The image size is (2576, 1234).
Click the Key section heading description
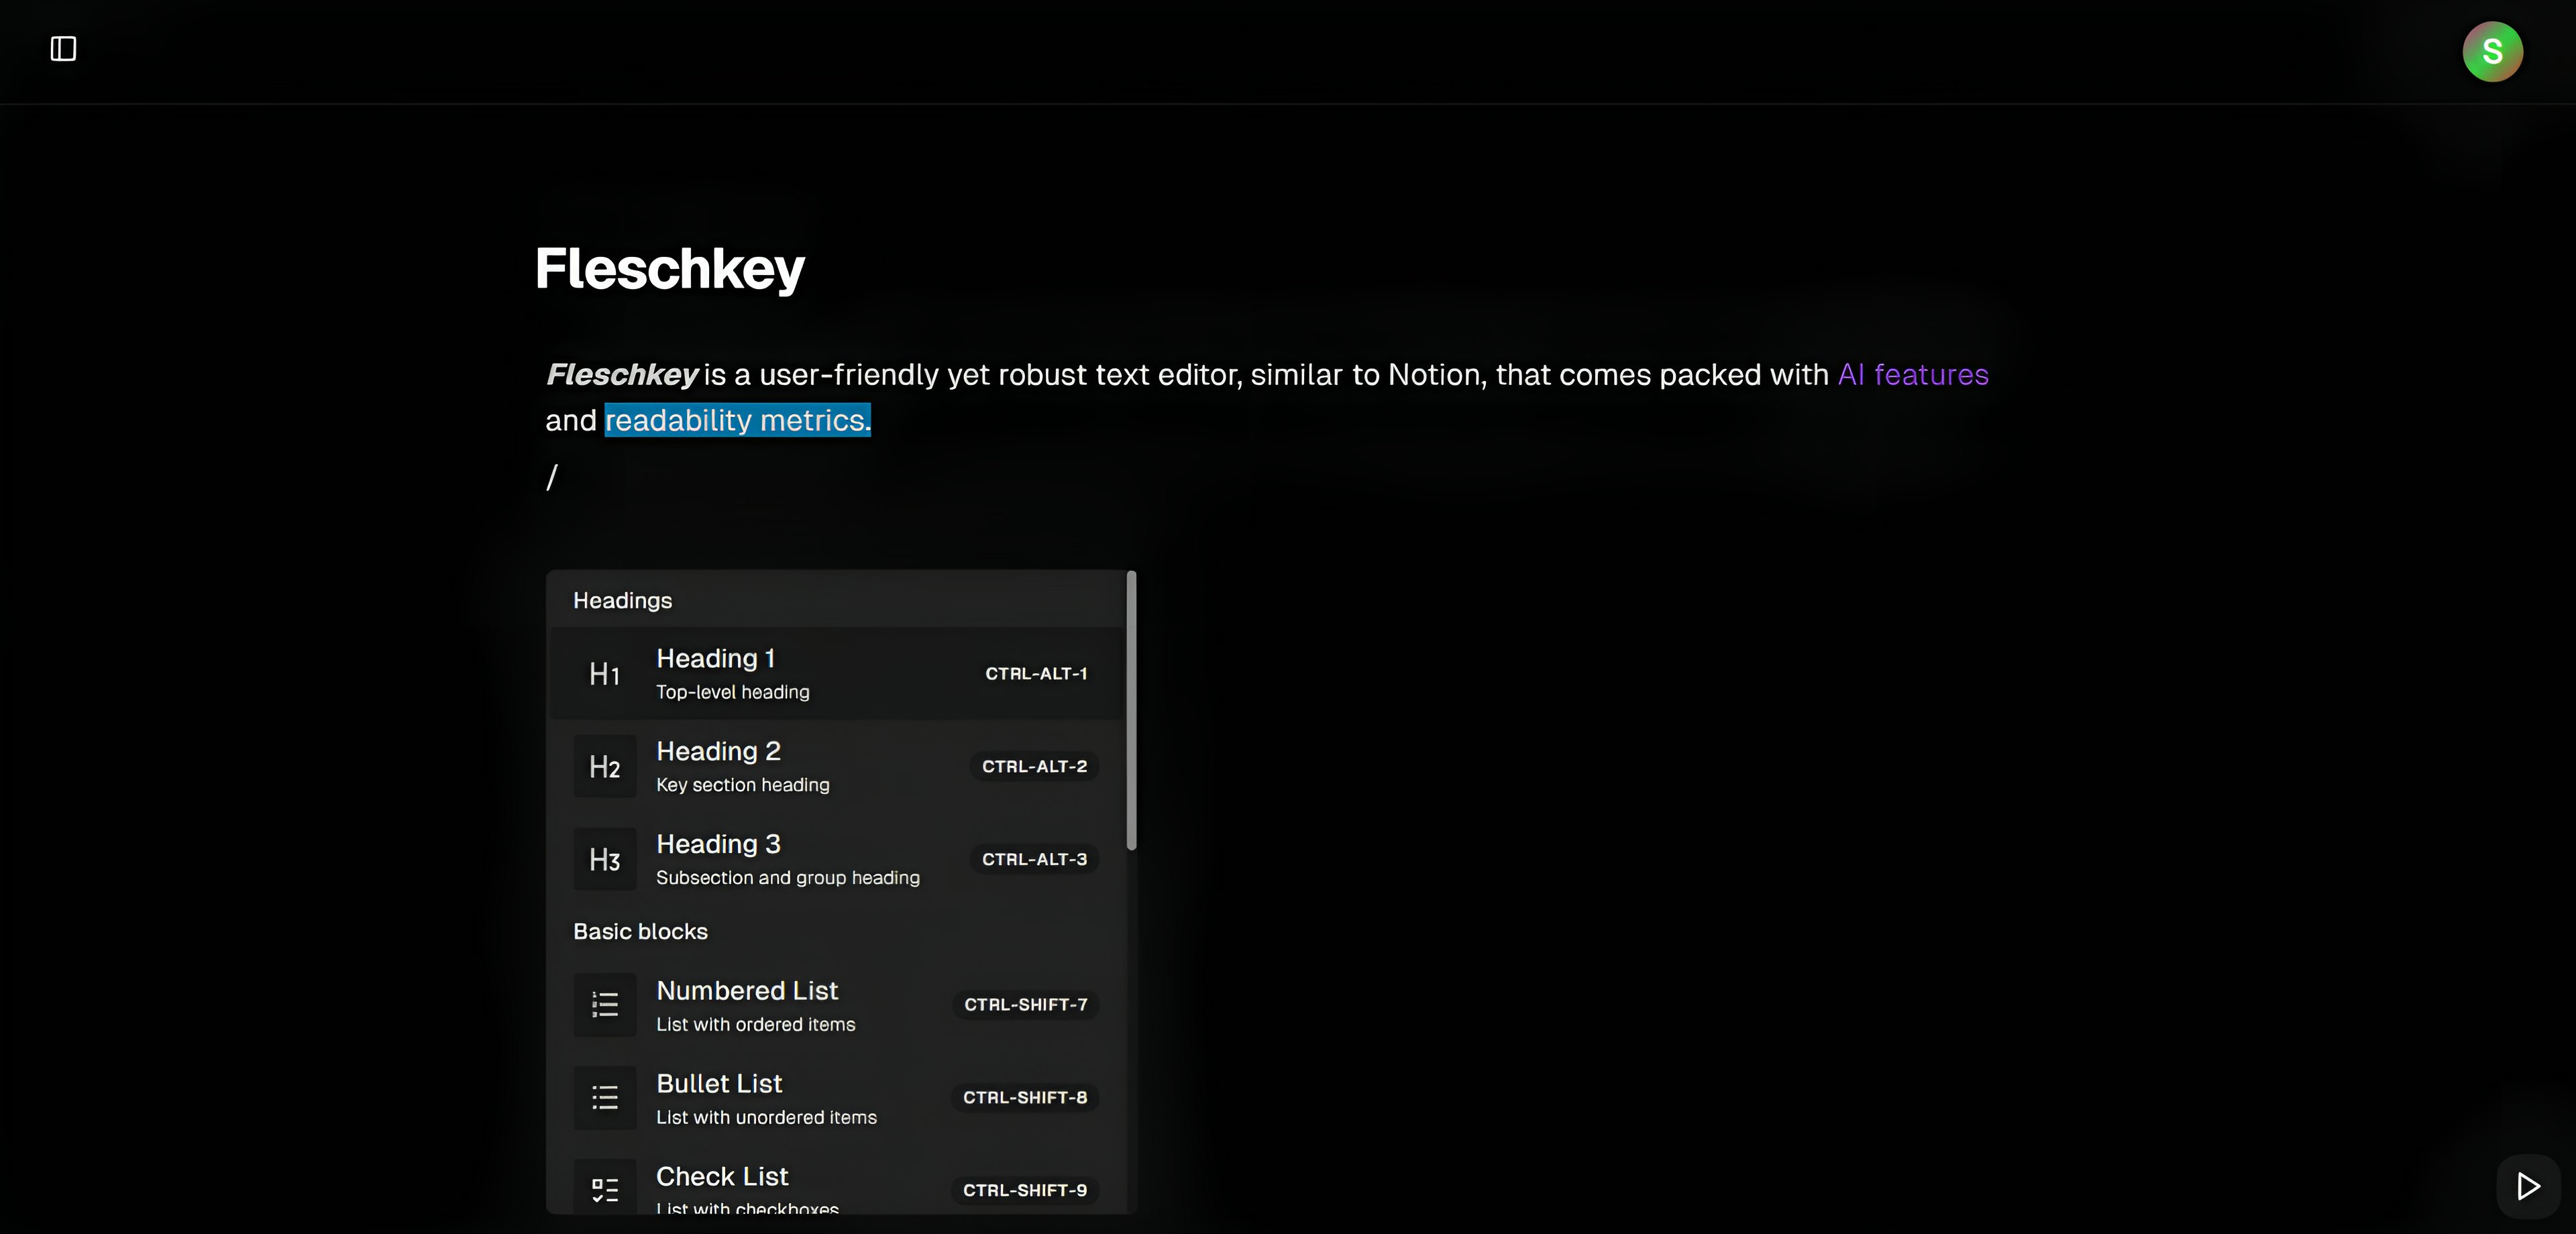click(743, 785)
